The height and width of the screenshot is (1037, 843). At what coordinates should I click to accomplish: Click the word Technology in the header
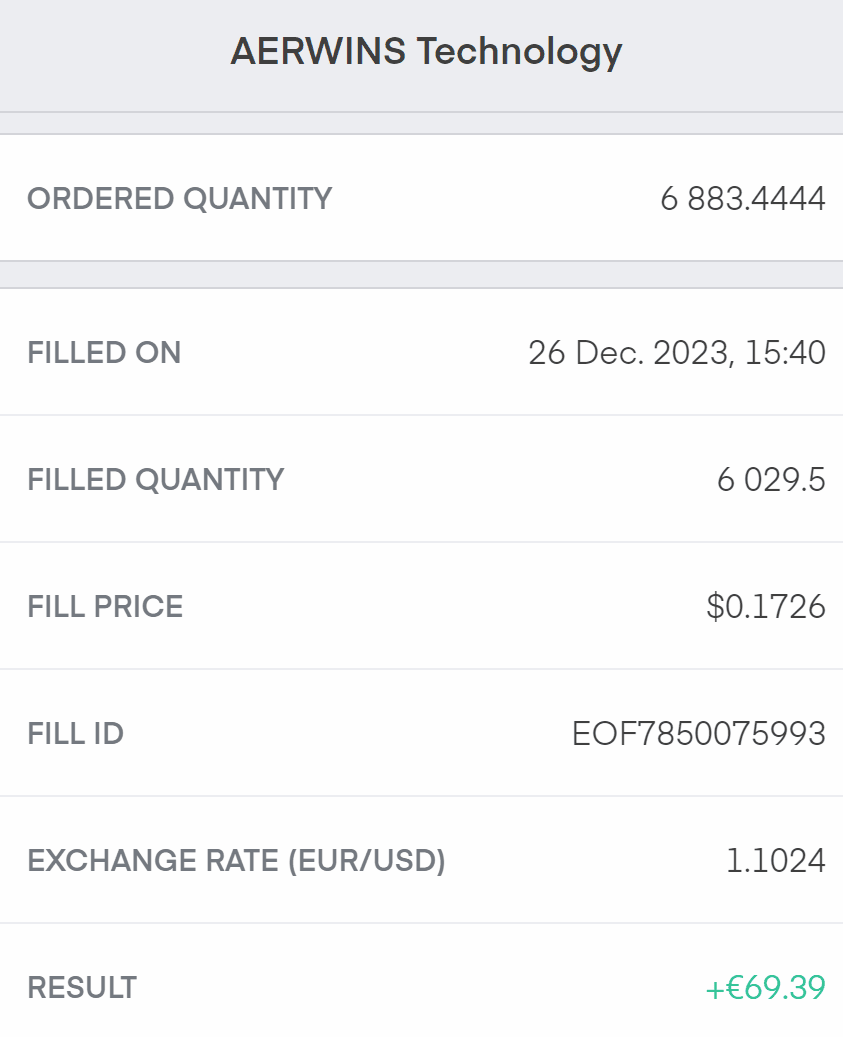pos(519,51)
